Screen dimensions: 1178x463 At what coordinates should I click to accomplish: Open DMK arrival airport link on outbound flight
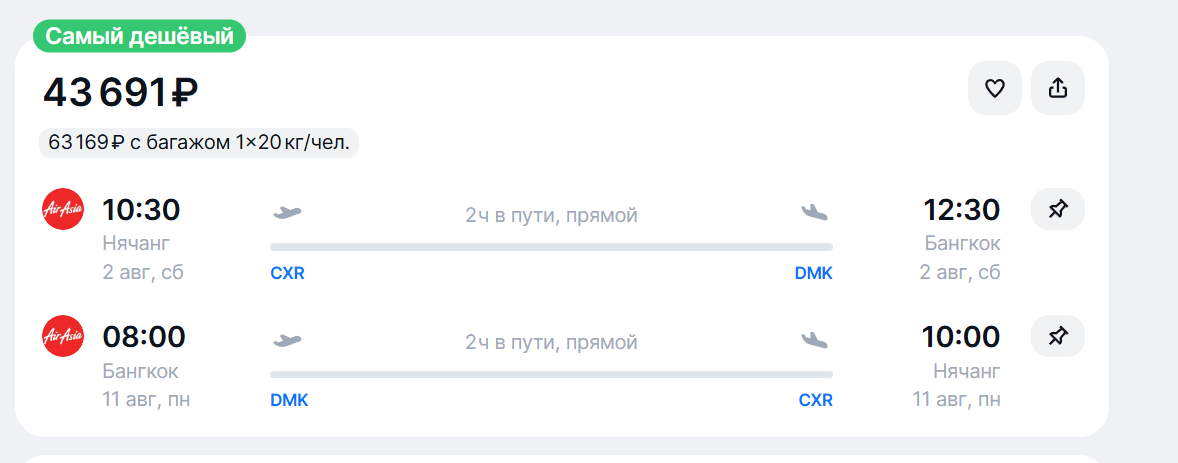click(814, 273)
